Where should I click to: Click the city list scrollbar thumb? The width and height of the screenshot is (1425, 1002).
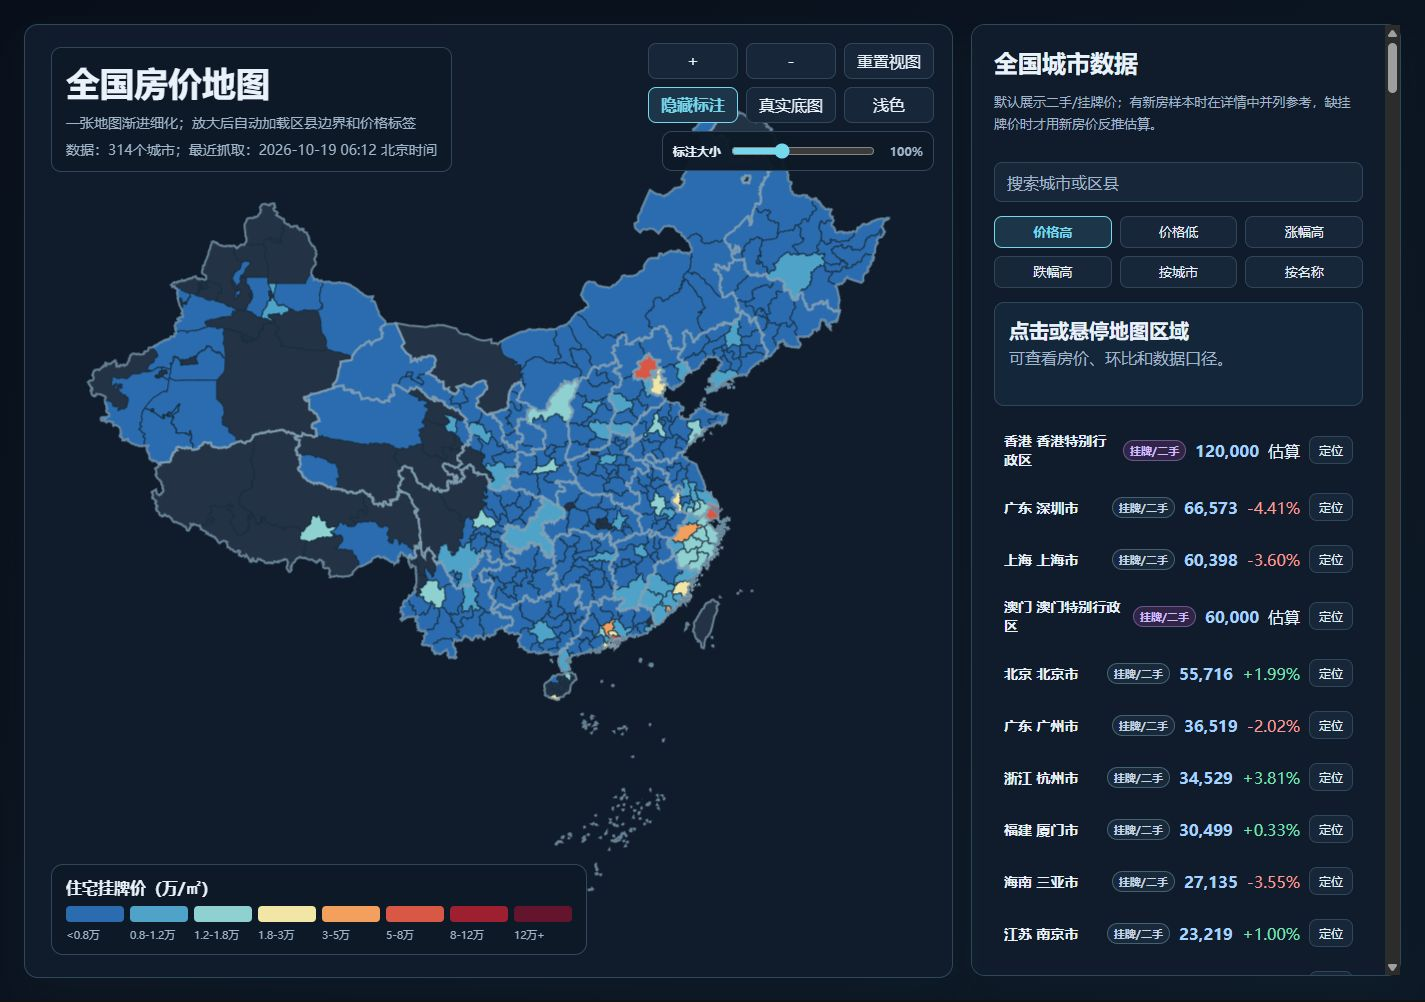pyautogui.click(x=1392, y=68)
